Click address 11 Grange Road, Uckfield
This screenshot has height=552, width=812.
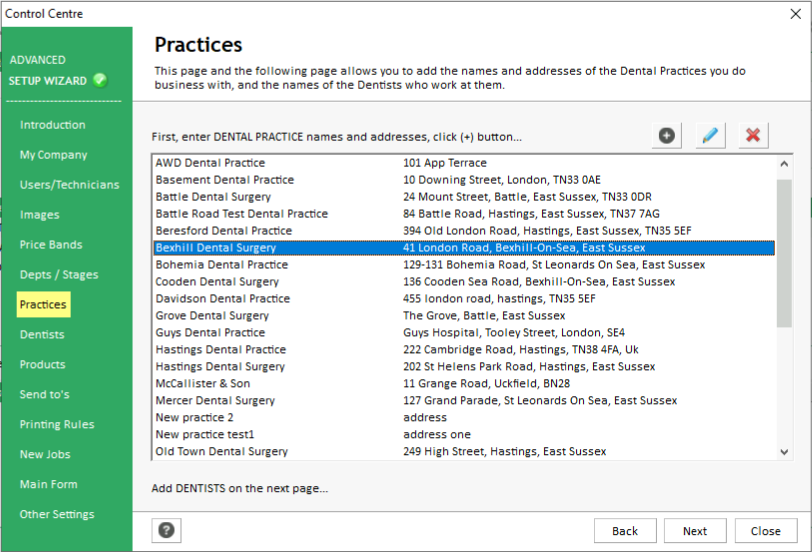pos(486,384)
